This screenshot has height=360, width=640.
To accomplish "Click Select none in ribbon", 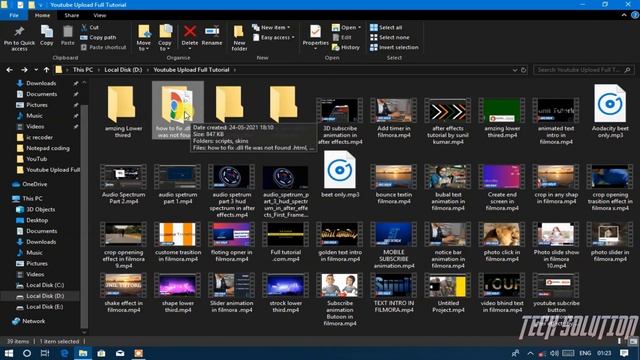I will click(389, 37).
